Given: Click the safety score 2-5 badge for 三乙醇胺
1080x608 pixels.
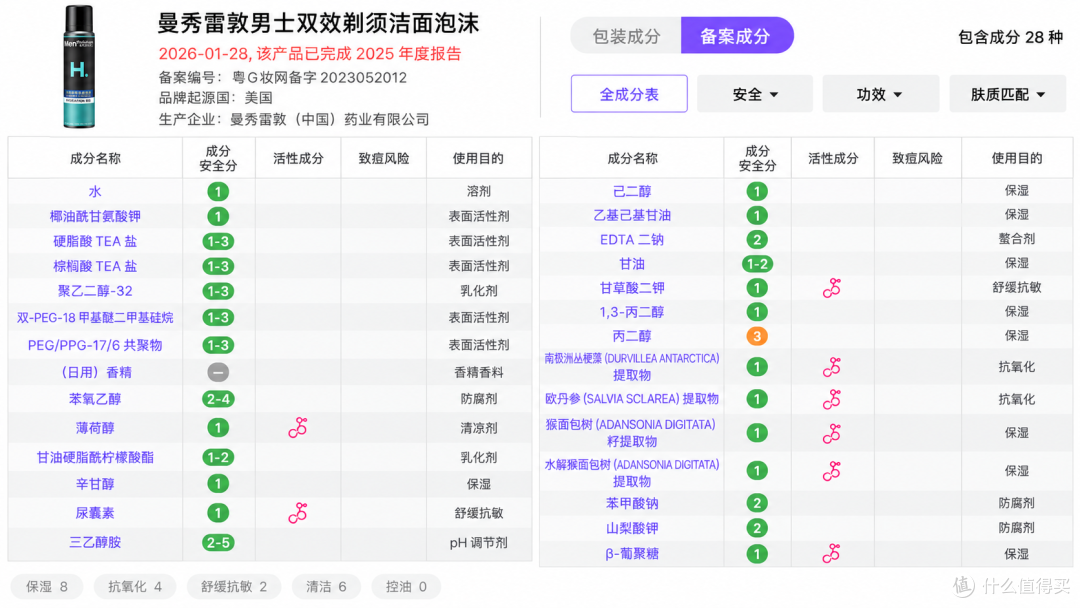Looking at the screenshot, I should [x=218, y=543].
